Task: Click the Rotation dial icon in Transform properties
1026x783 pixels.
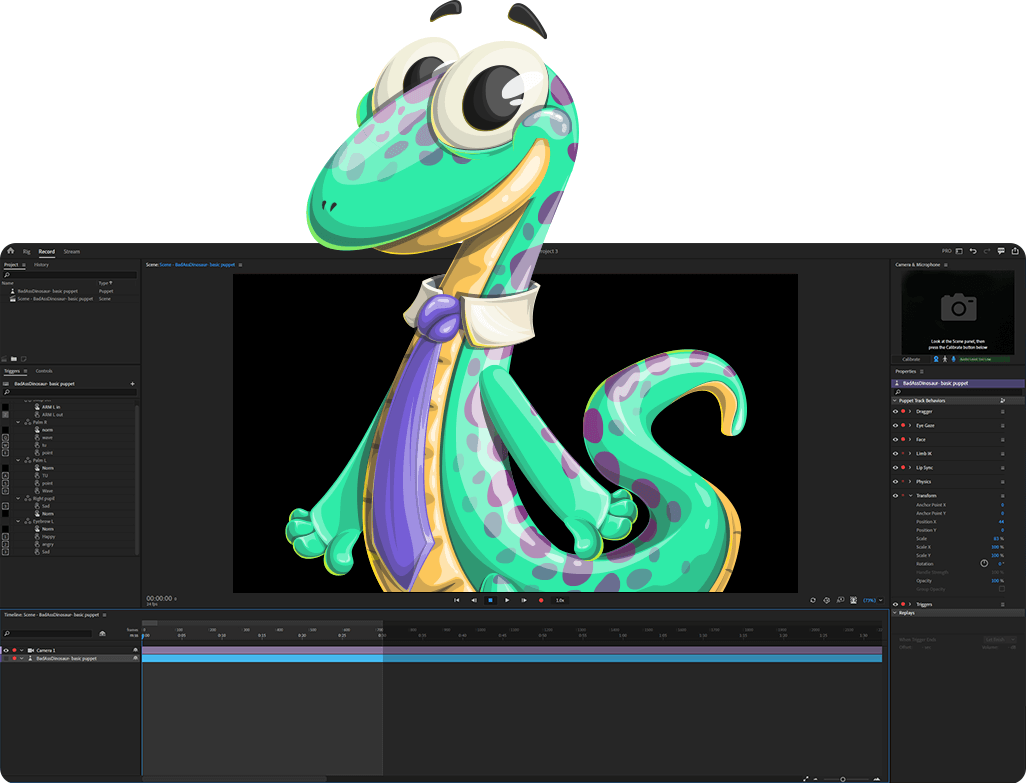Action: pyautogui.click(x=984, y=563)
